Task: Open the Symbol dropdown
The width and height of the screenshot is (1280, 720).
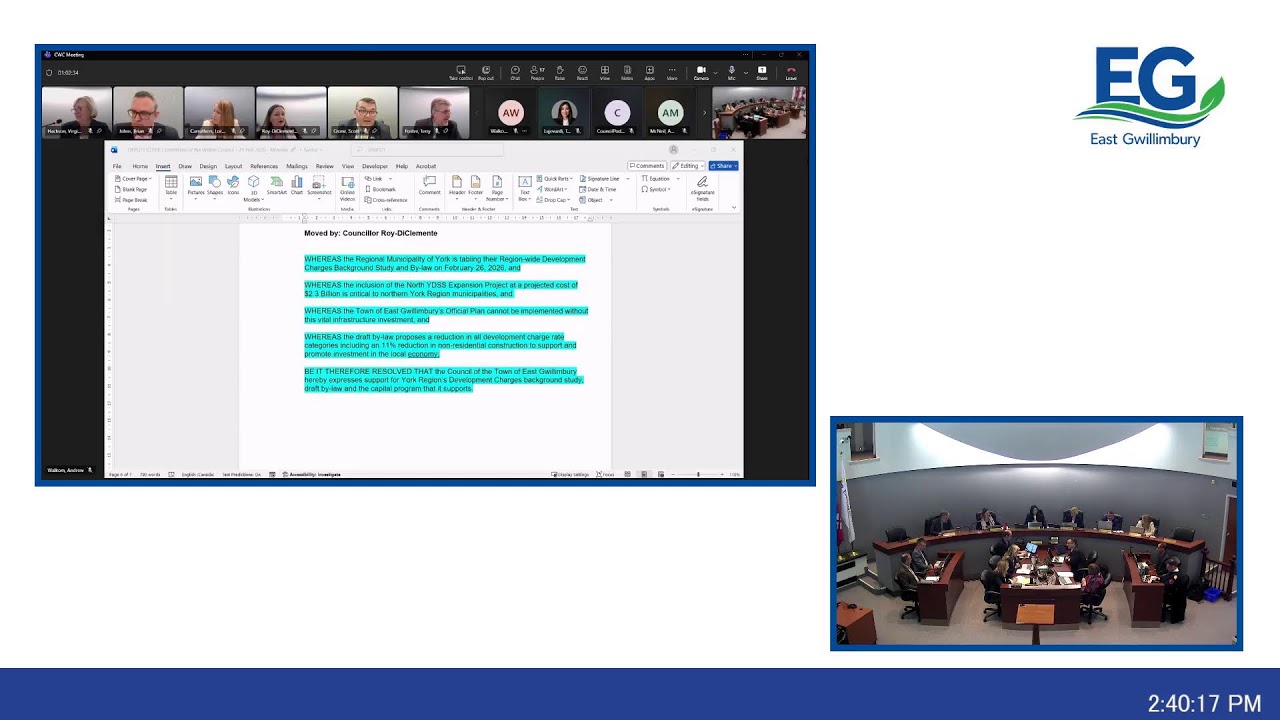Action: [658, 189]
